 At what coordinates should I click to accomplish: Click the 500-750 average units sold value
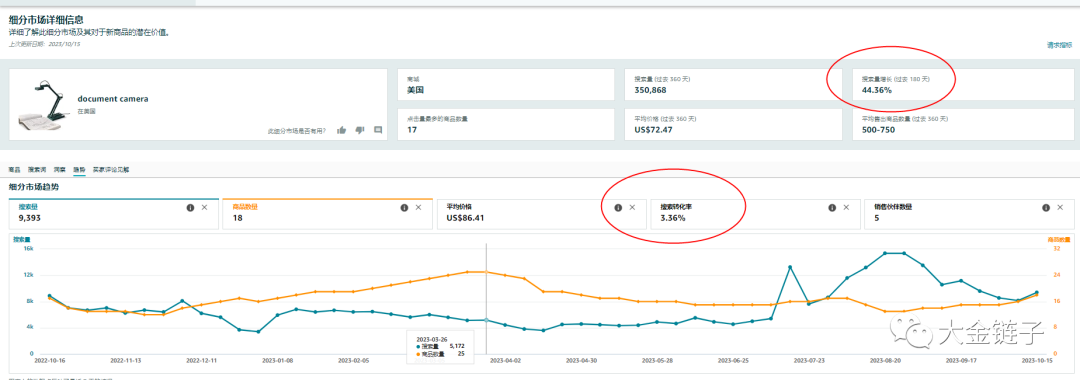point(878,129)
